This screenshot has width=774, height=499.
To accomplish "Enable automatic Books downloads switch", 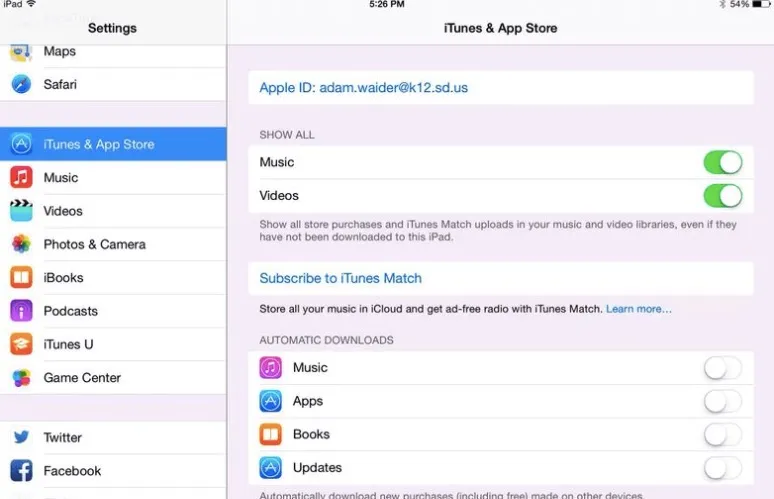I will tap(723, 435).
